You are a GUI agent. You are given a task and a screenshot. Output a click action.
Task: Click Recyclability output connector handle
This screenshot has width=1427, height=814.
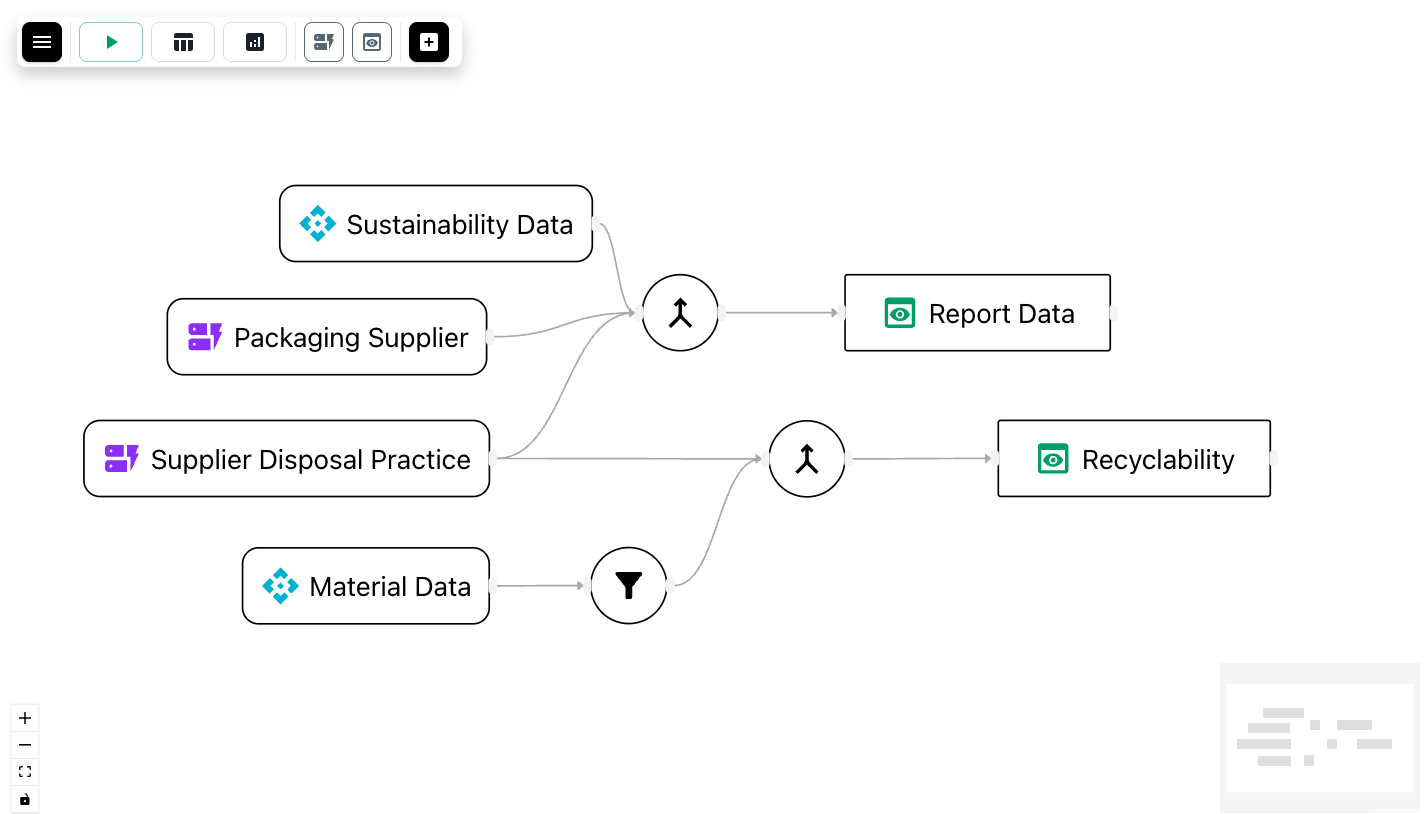pyautogui.click(x=1273, y=459)
